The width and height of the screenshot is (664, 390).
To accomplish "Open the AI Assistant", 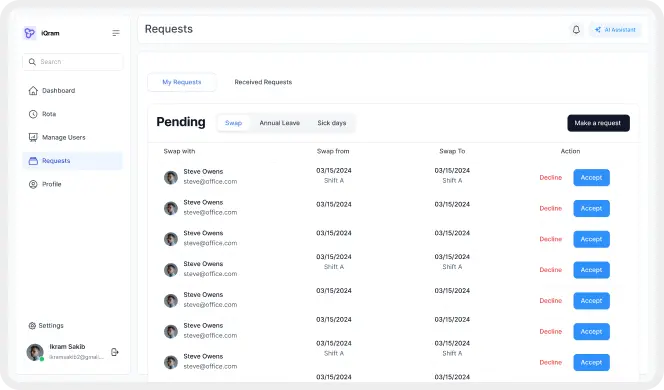I will click(615, 30).
